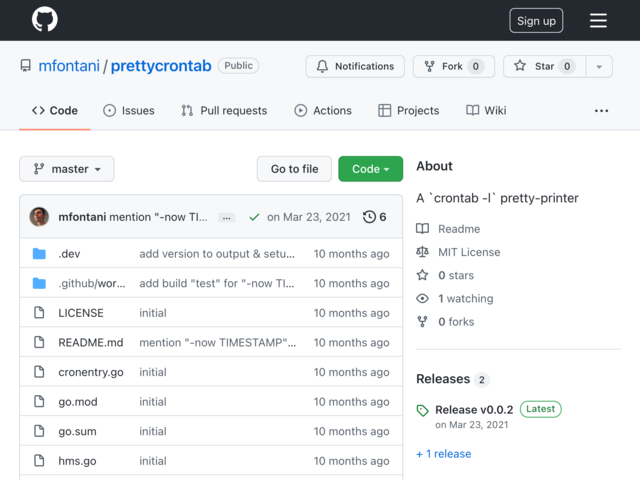Open the Projects tab
The width and height of the screenshot is (640, 480).
pos(409,111)
